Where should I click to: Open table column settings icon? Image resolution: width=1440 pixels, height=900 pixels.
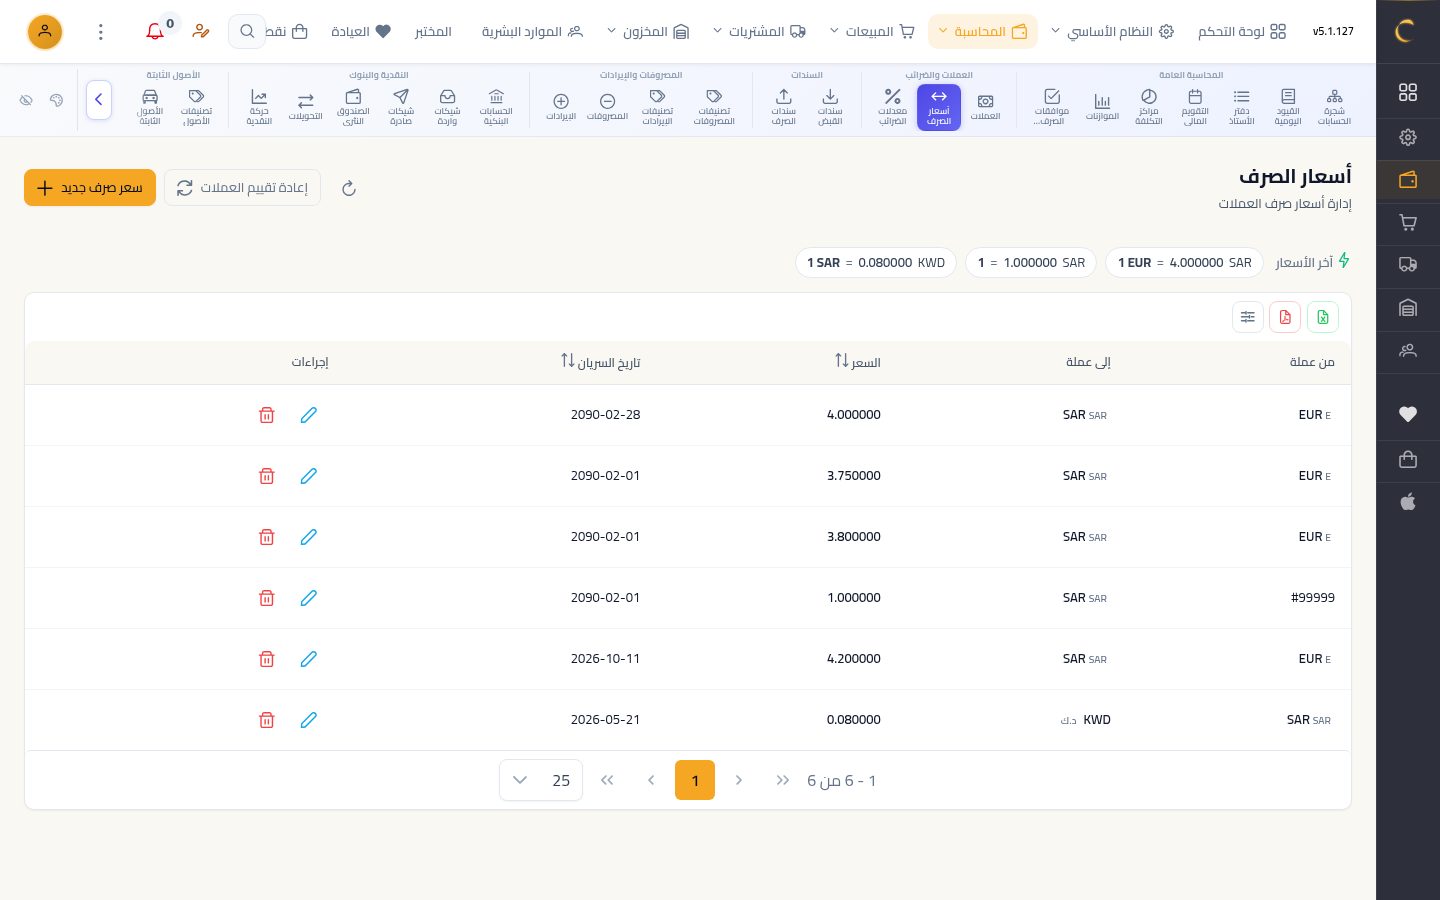tap(1248, 317)
